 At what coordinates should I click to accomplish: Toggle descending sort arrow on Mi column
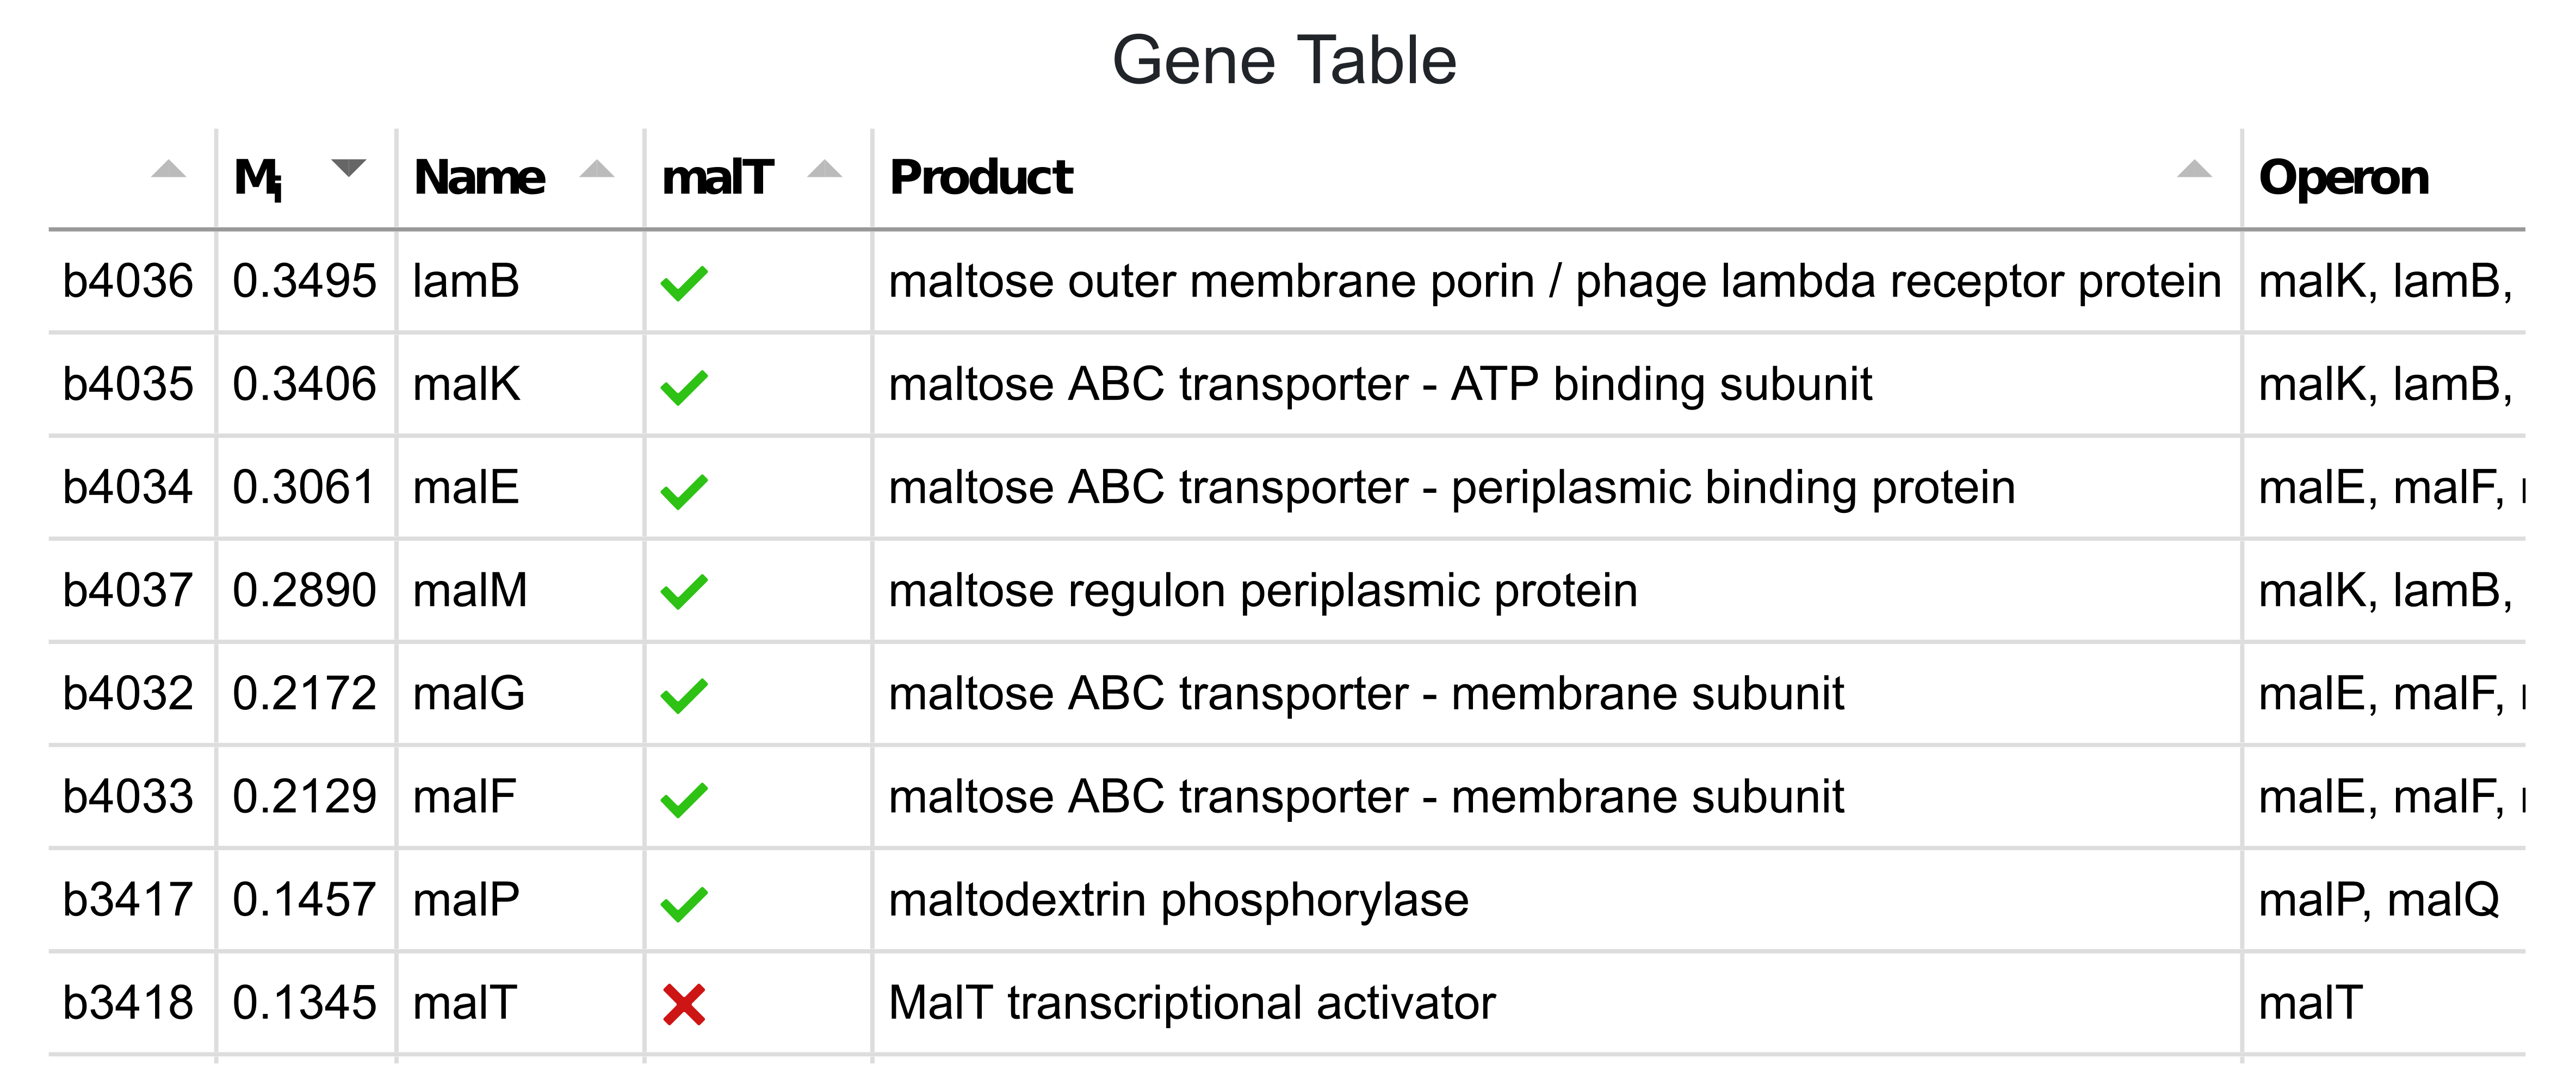point(348,168)
